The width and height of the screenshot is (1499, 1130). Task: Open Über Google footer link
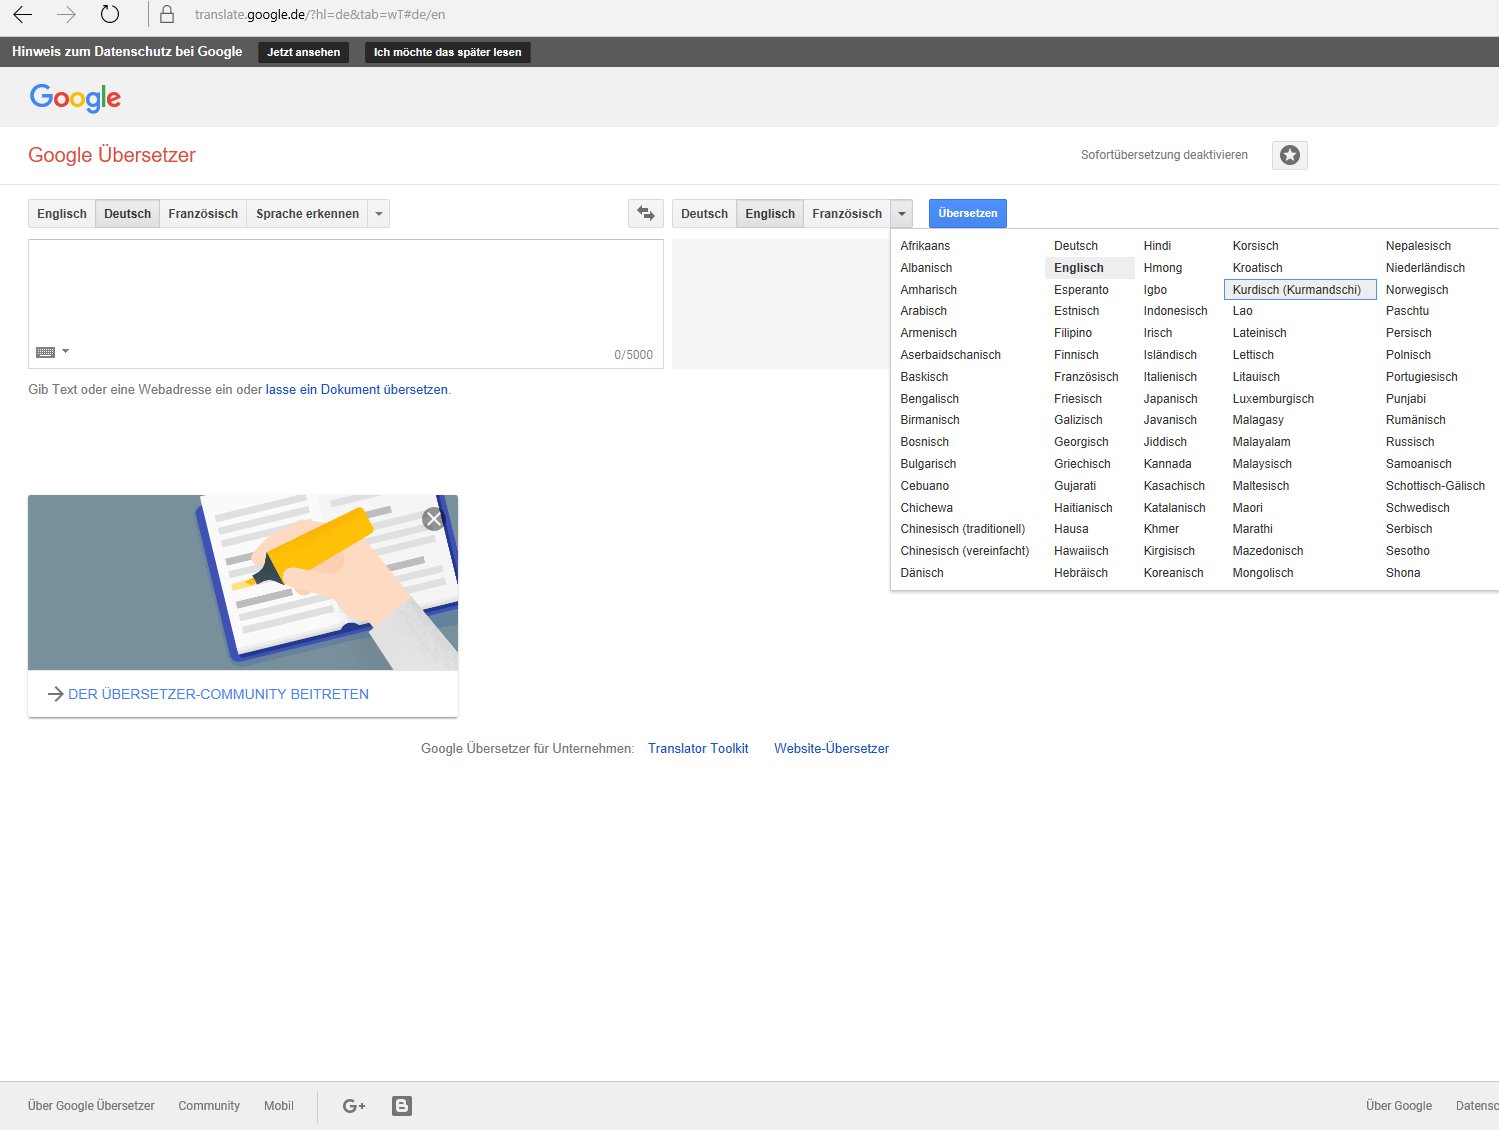(1398, 1106)
